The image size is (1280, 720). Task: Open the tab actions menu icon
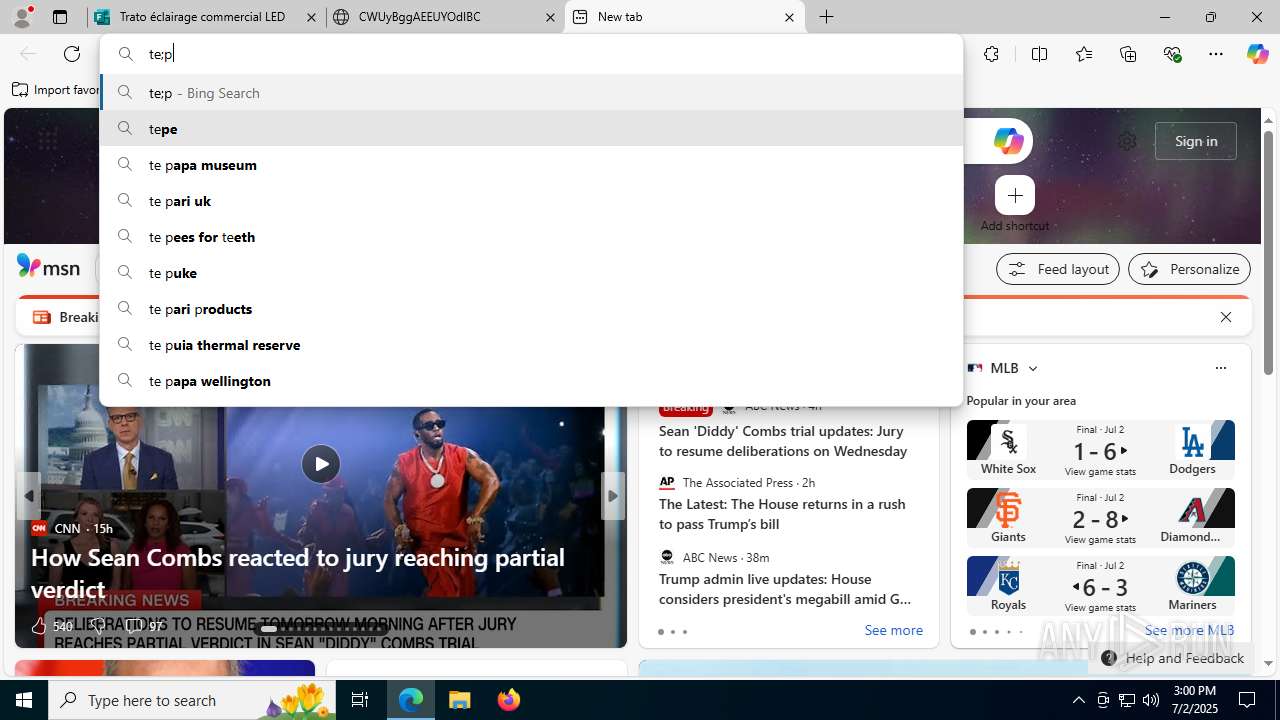60,17
